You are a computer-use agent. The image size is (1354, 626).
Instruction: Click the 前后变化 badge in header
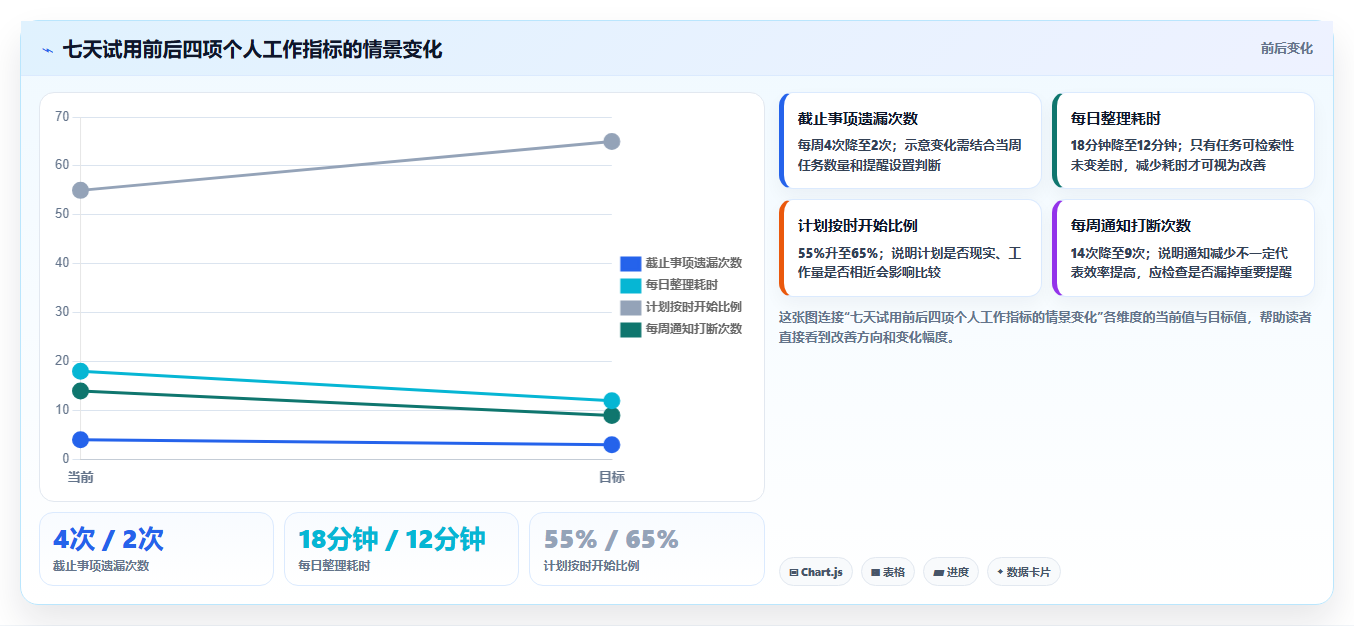click(1286, 48)
